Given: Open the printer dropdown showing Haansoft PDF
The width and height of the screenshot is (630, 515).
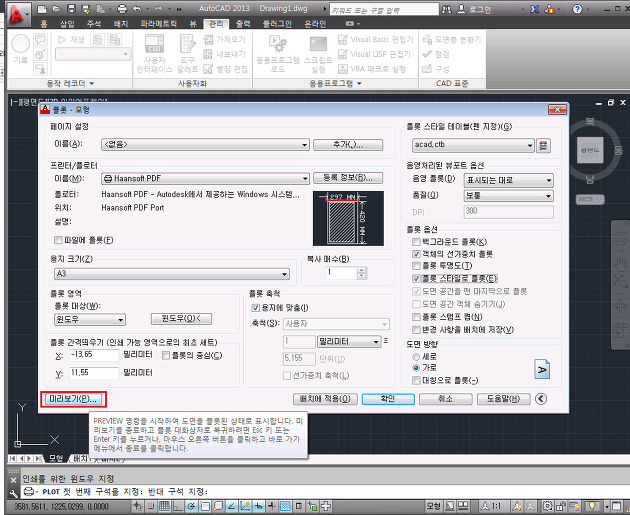Looking at the screenshot, I should [205, 178].
